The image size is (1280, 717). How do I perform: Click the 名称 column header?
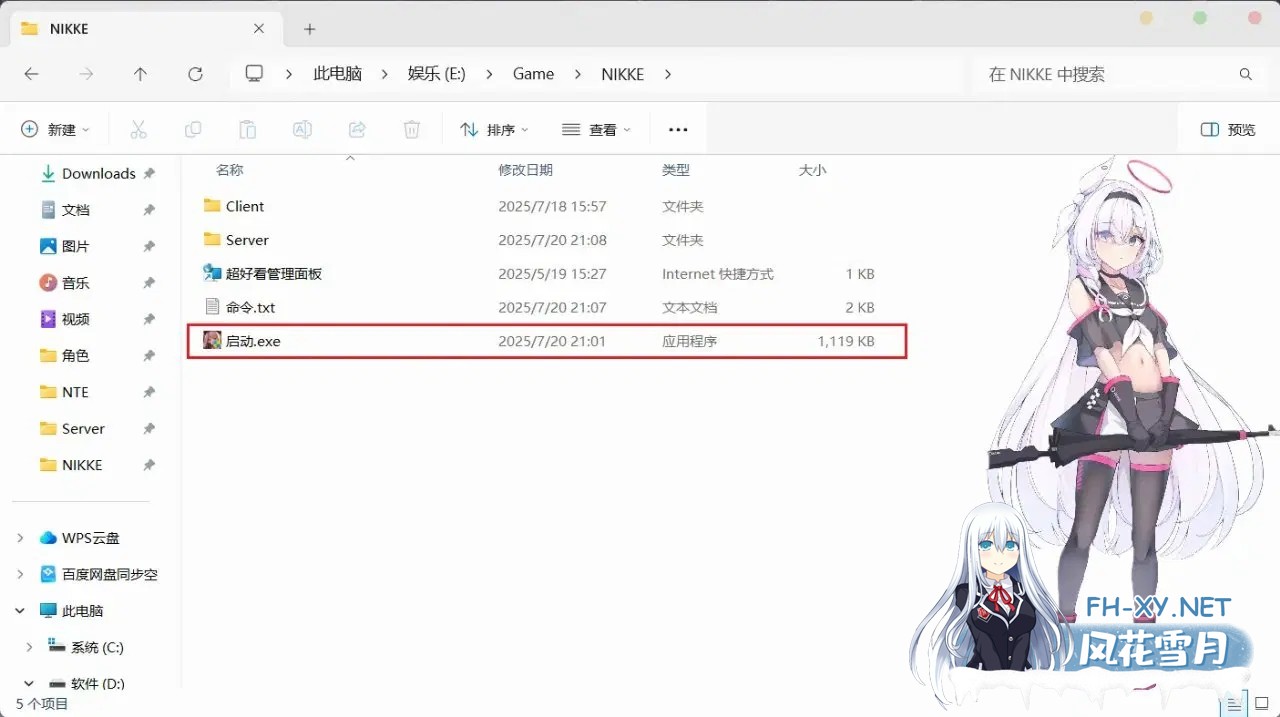coord(229,169)
